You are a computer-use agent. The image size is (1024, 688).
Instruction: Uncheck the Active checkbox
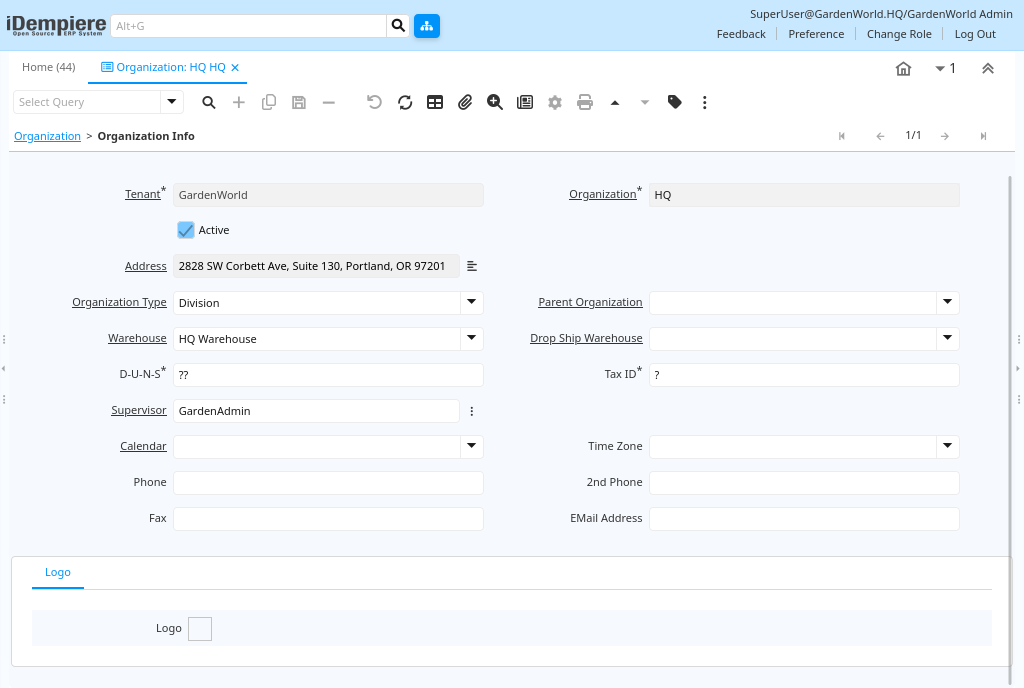[x=186, y=230]
